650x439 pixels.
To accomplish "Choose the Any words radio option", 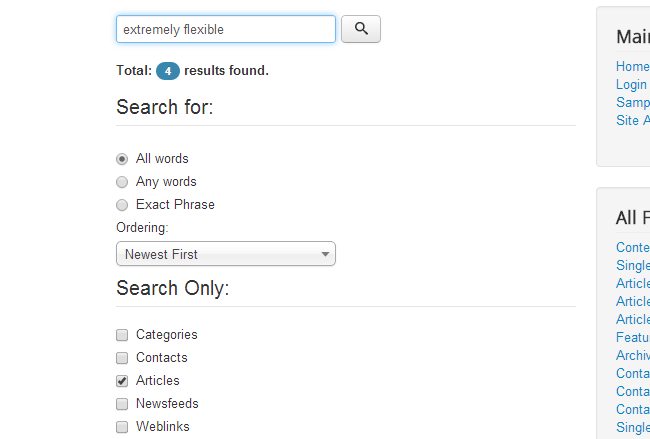I will tap(122, 182).
